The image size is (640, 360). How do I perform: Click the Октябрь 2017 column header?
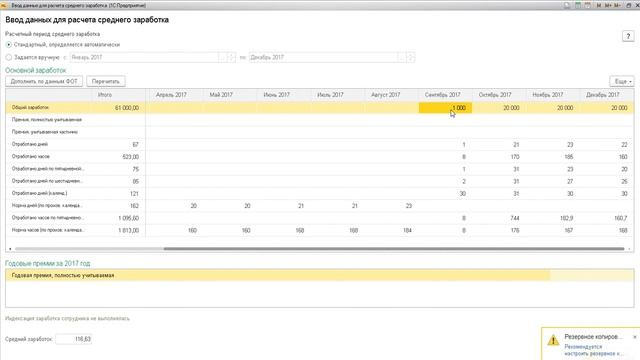click(x=499, y=95)
